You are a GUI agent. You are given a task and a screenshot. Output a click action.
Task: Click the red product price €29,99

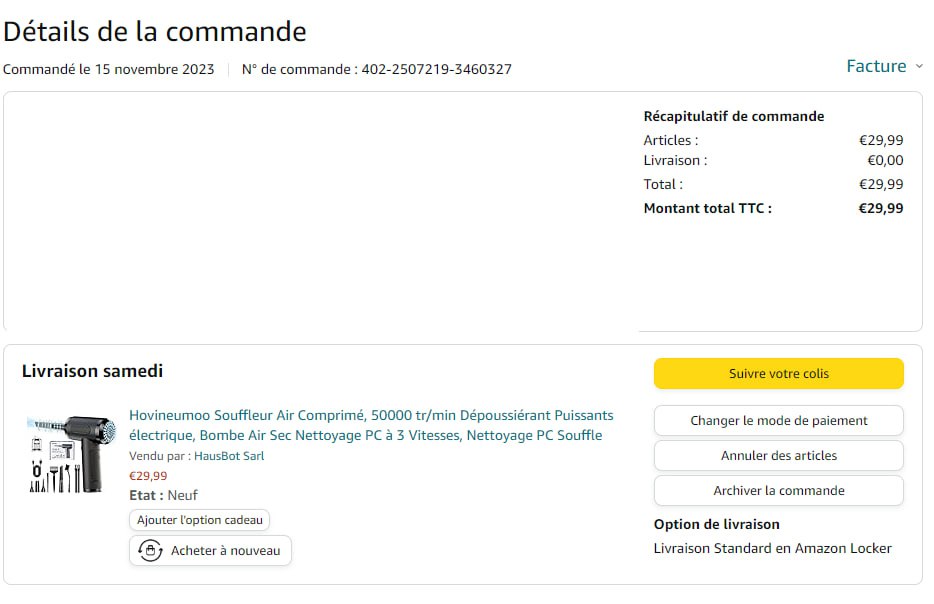[148, 476]
